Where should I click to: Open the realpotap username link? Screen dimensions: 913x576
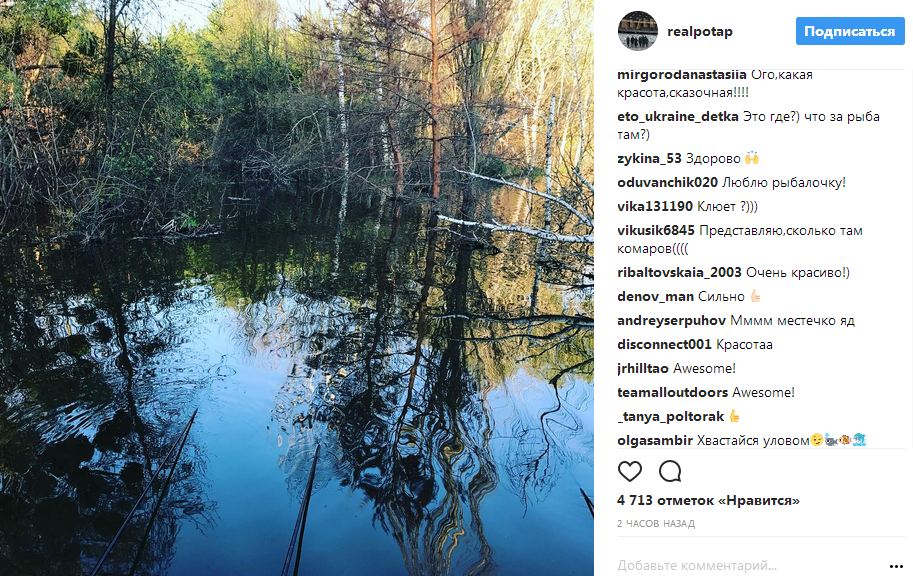click(x=700, y=31)
